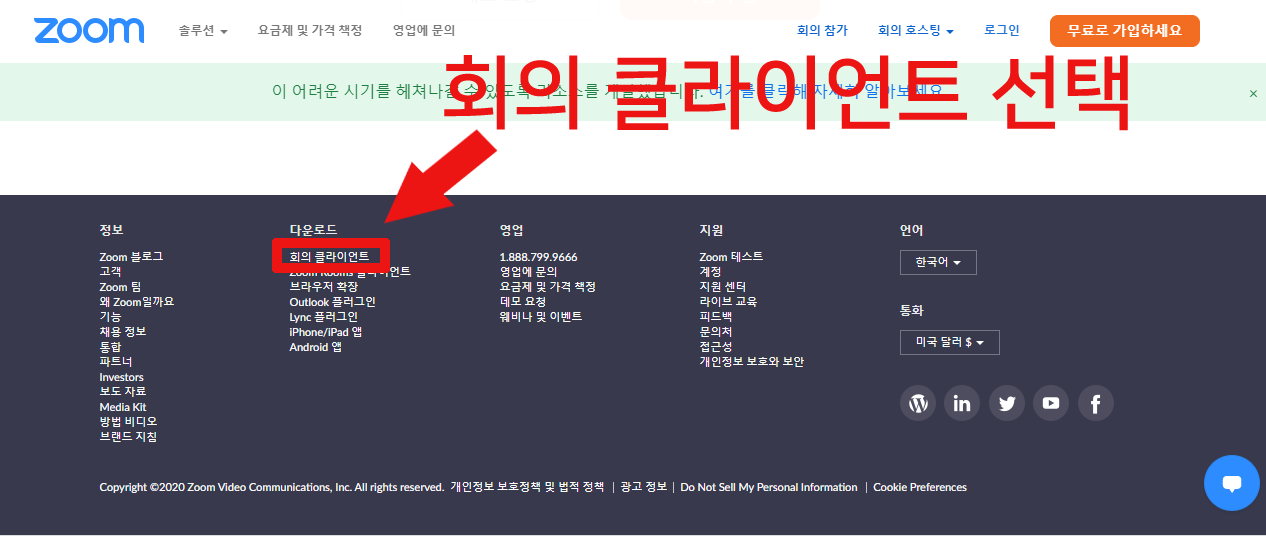Open the 보도 자료 link
Screen dimensions: 1266x536
(123, 391)
